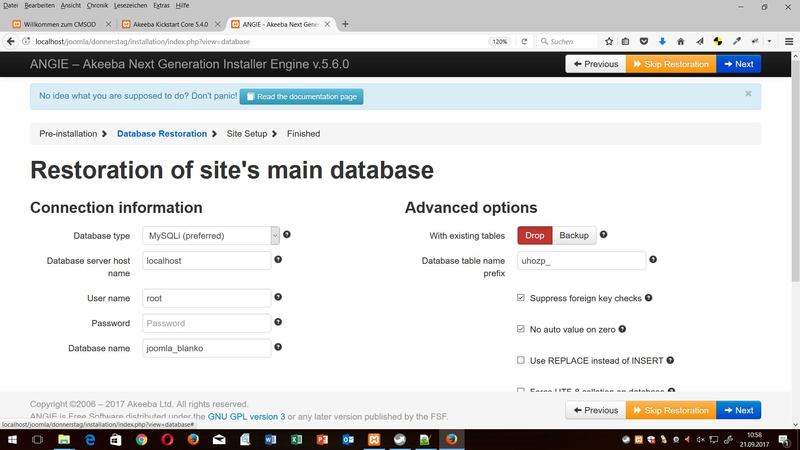Open the Lesezeichen menu

click(x=130, y=5)
